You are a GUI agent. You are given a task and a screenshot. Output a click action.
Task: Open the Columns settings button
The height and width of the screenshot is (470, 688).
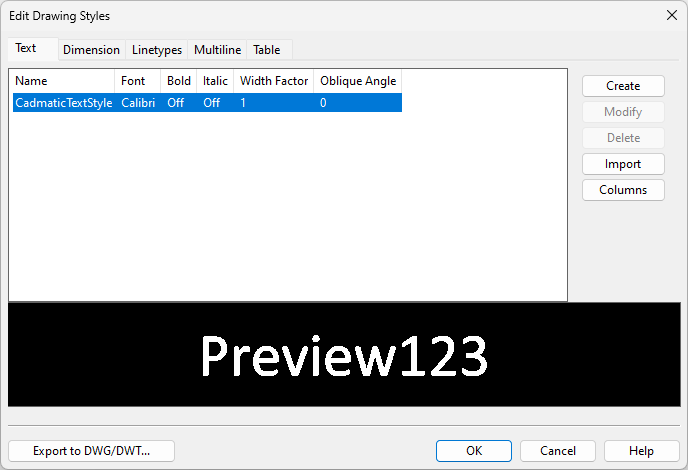[x=623, y=190]
